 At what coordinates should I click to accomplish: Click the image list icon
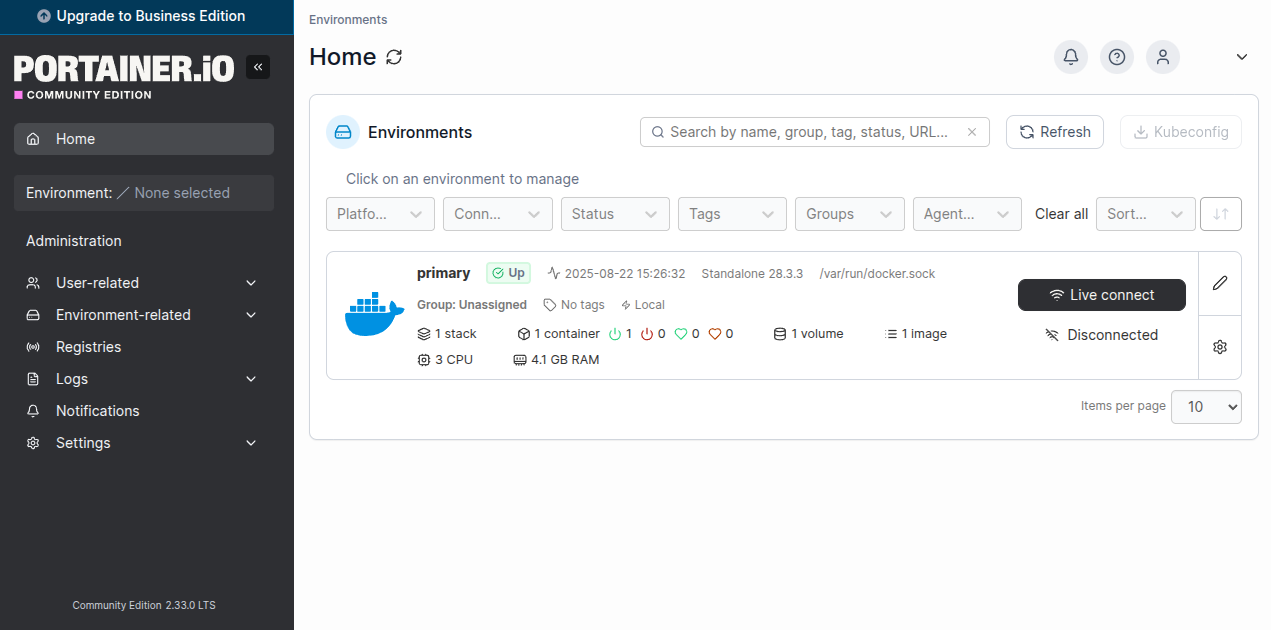click(x=891, y=334)
